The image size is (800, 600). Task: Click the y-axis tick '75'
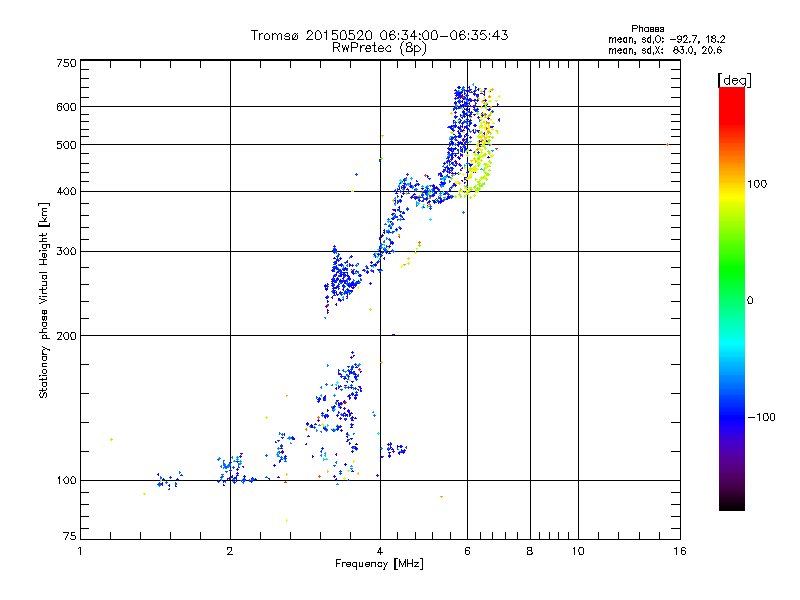(70, 536)
